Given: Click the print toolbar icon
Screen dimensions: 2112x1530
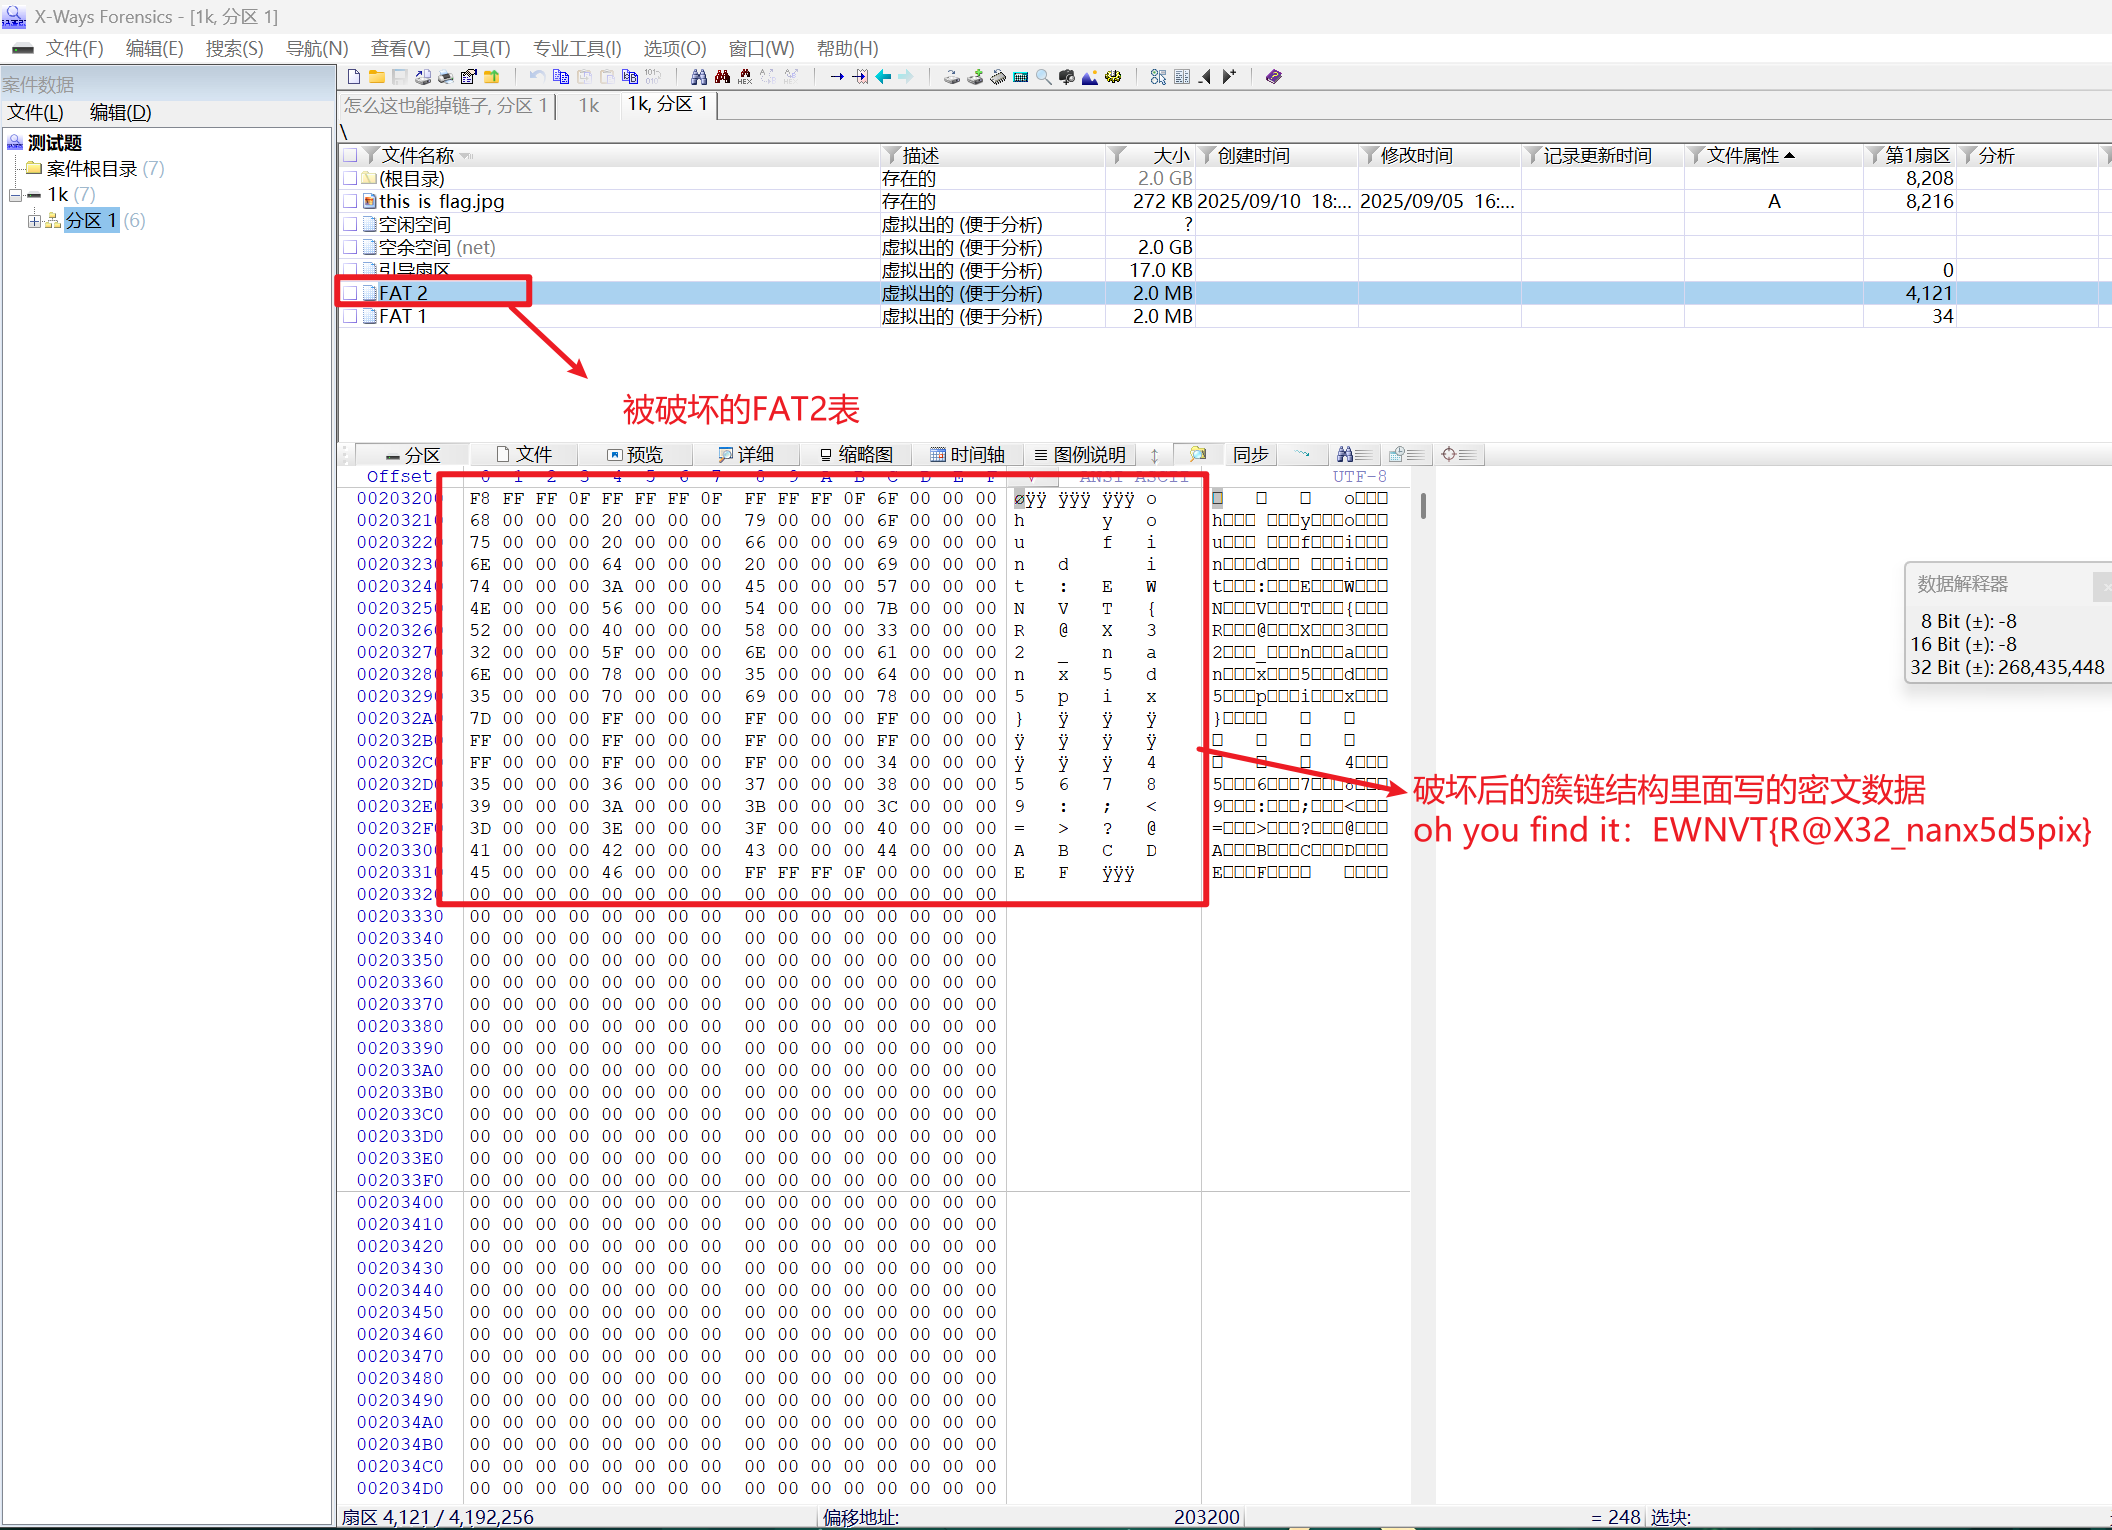Looking at the screenshot, I should tap(446, 77).
